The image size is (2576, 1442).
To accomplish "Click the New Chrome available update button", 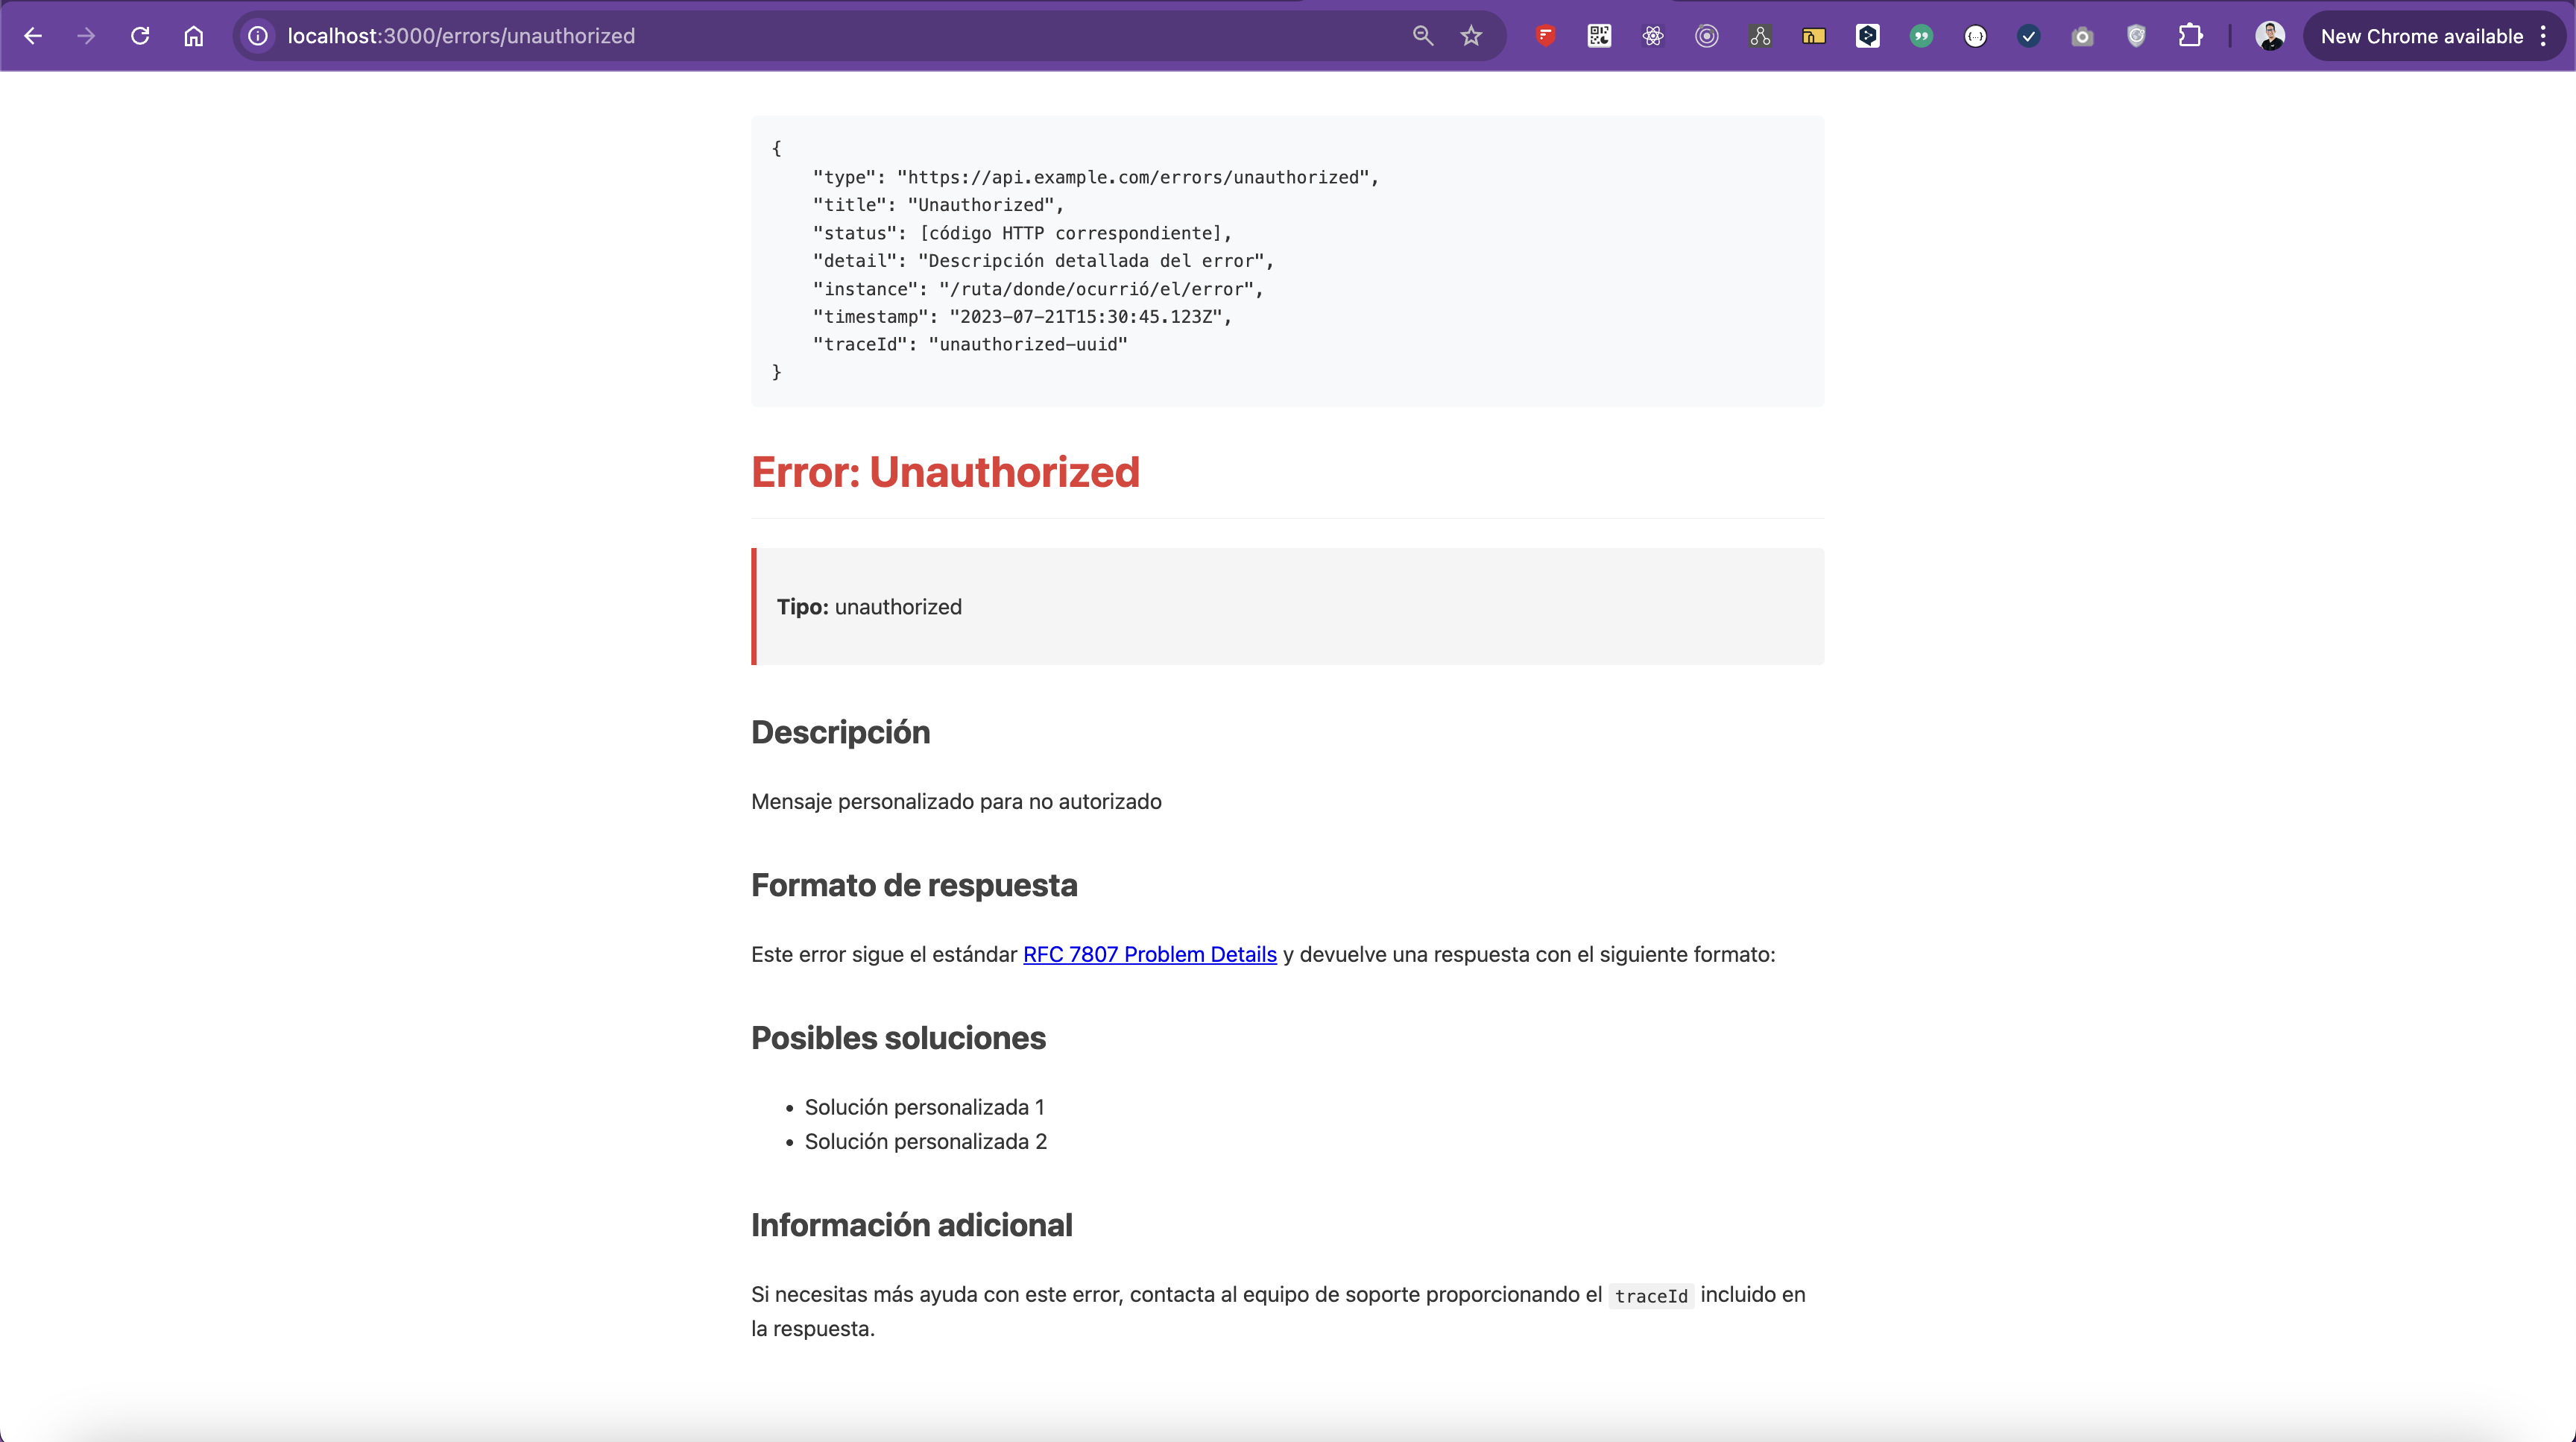I will [x=2421, y=36].
